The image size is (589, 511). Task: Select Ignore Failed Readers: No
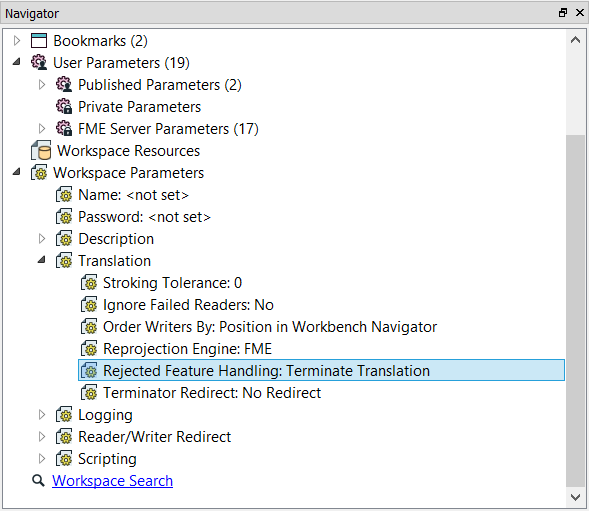pyautogui.click(x=188, y=305)
